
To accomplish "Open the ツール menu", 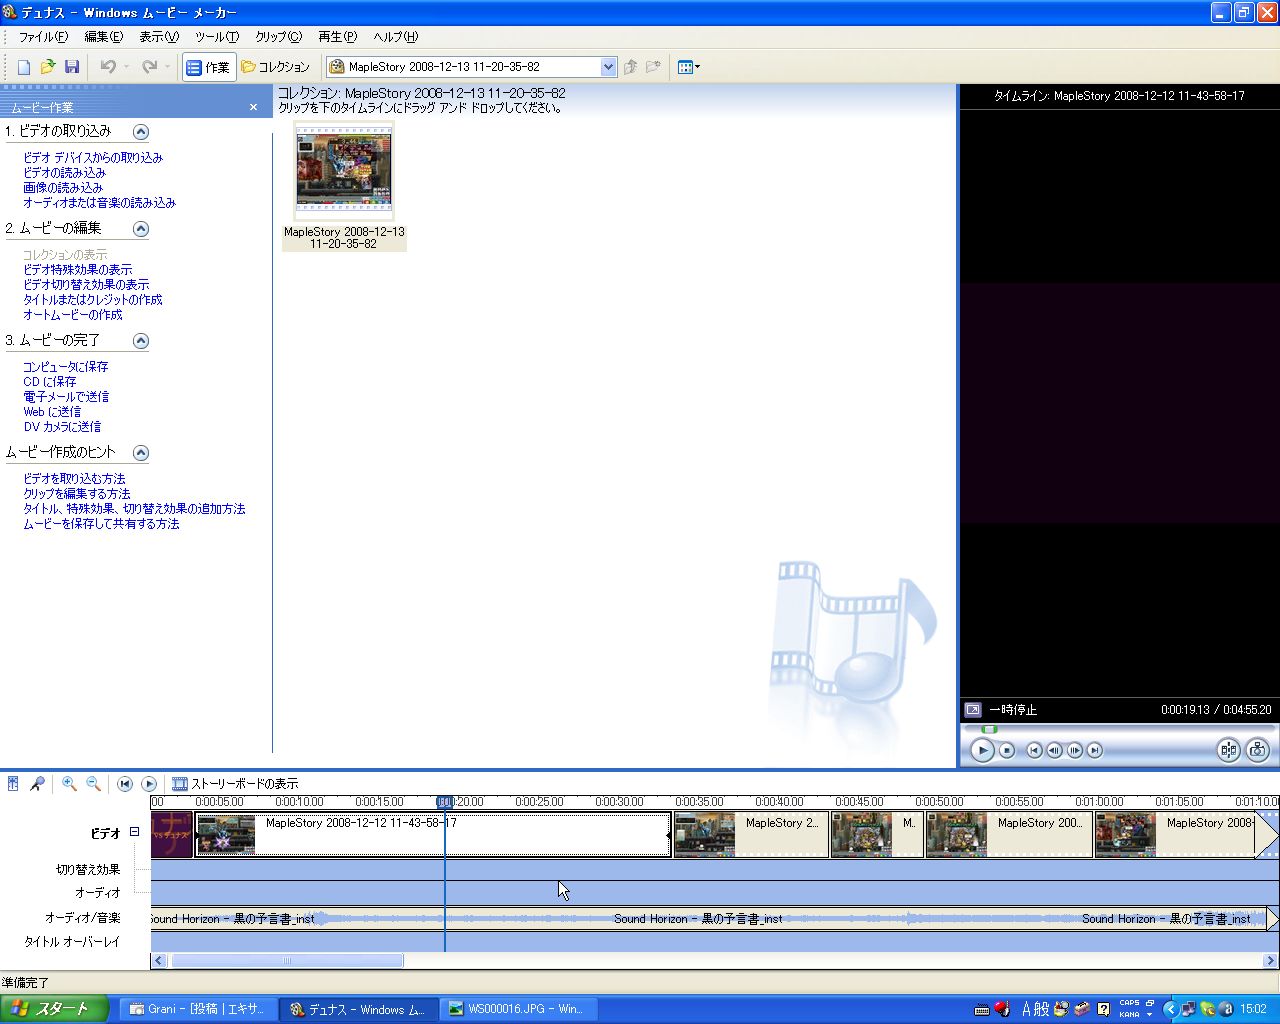I will pos(217,37).
